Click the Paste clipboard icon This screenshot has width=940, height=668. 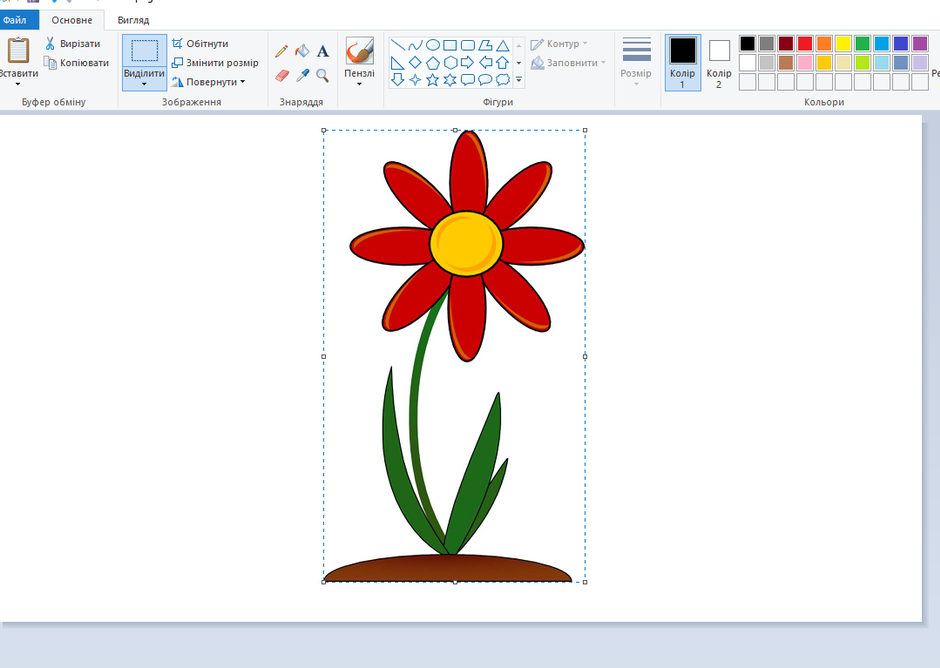coord(18,50)
